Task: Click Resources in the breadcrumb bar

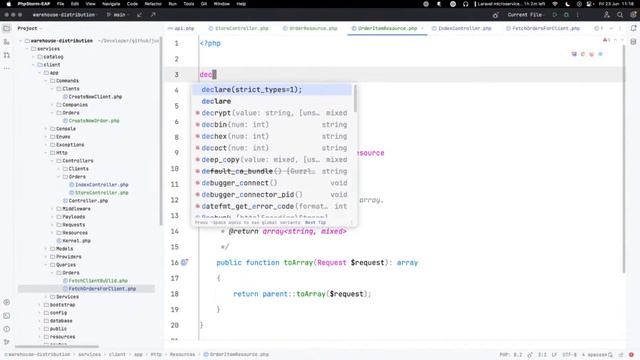Action: click(182, 354)
